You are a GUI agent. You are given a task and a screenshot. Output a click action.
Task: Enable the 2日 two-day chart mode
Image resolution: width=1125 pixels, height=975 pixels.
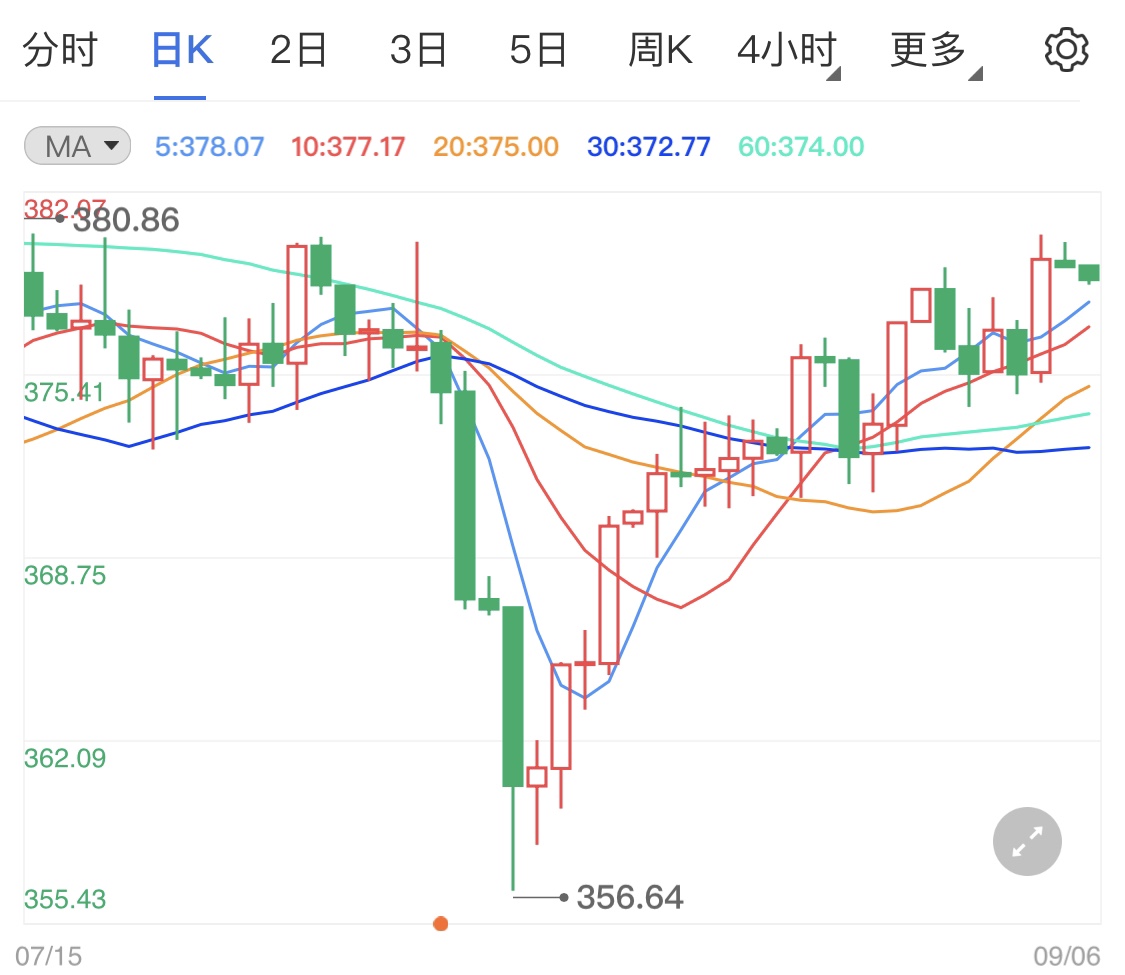(296, 49)
